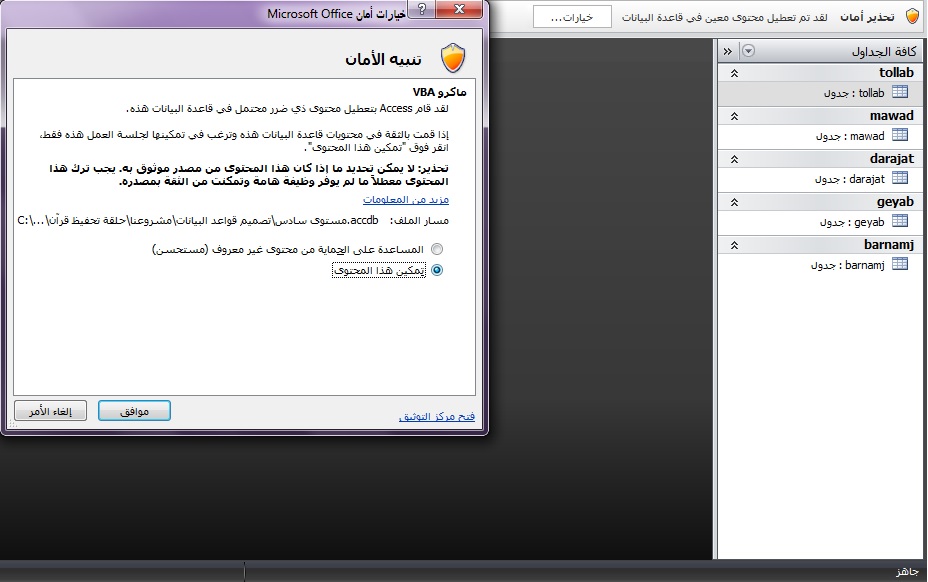Select the 'barnamj : جدول' table row
This screenshot has height=582, width=928.
pyautogui.click(x=820, y=264)
